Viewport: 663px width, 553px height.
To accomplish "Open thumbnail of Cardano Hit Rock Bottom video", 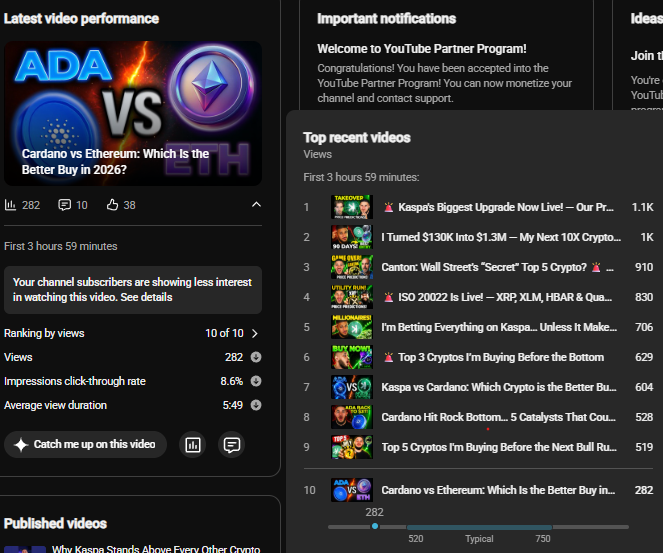I will [351, 417].
